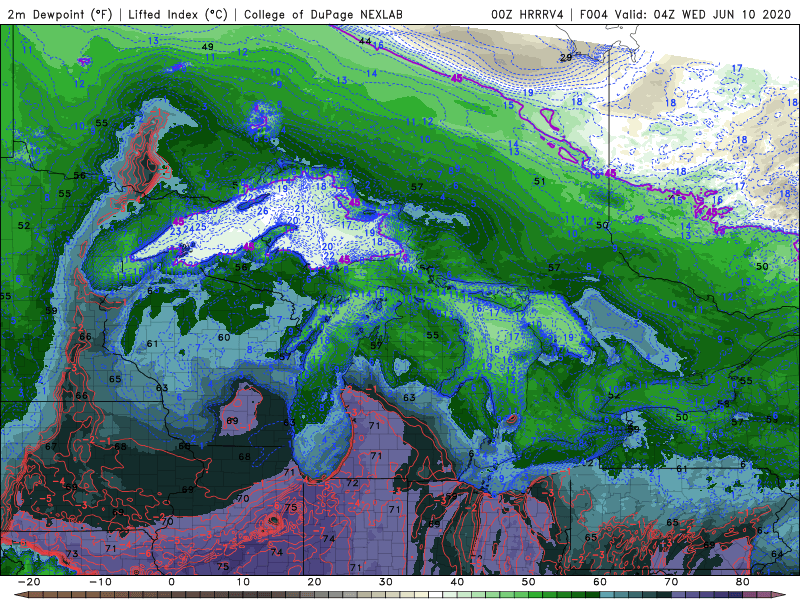Click the "Lifted Index (°C)" title label
The image size is (800, 600).
click(x=178, y=14)
